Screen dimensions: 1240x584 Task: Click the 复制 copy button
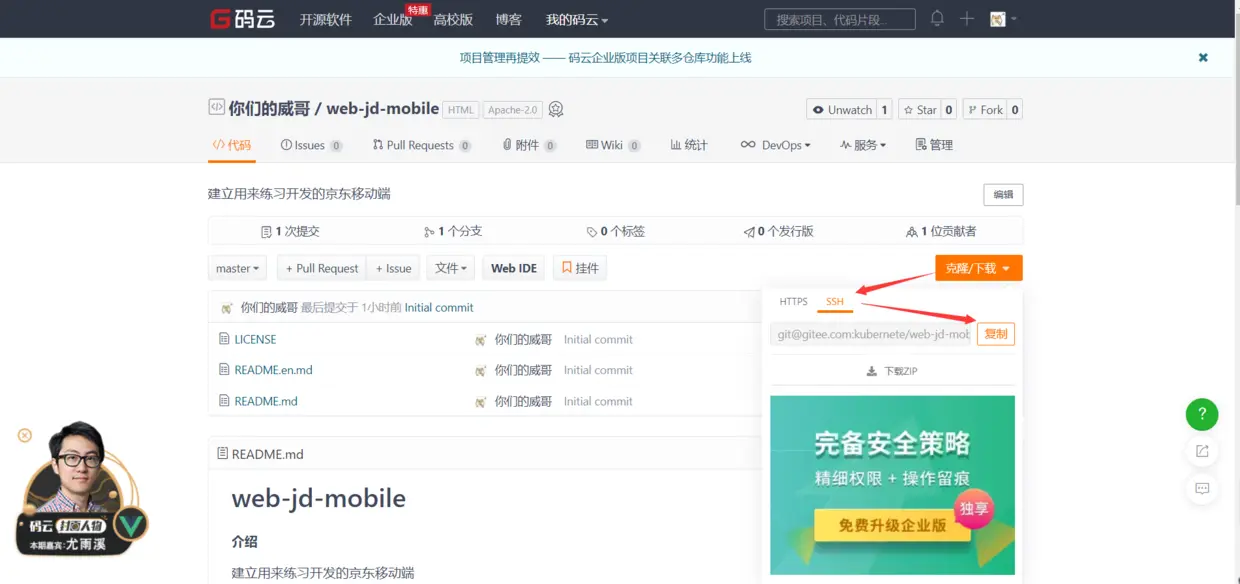[x=996, y=334]
